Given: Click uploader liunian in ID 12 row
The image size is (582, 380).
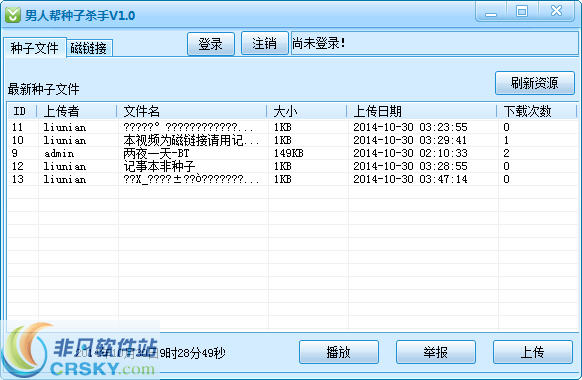Looking at the screenshot, I should click(x=65, y=166).
